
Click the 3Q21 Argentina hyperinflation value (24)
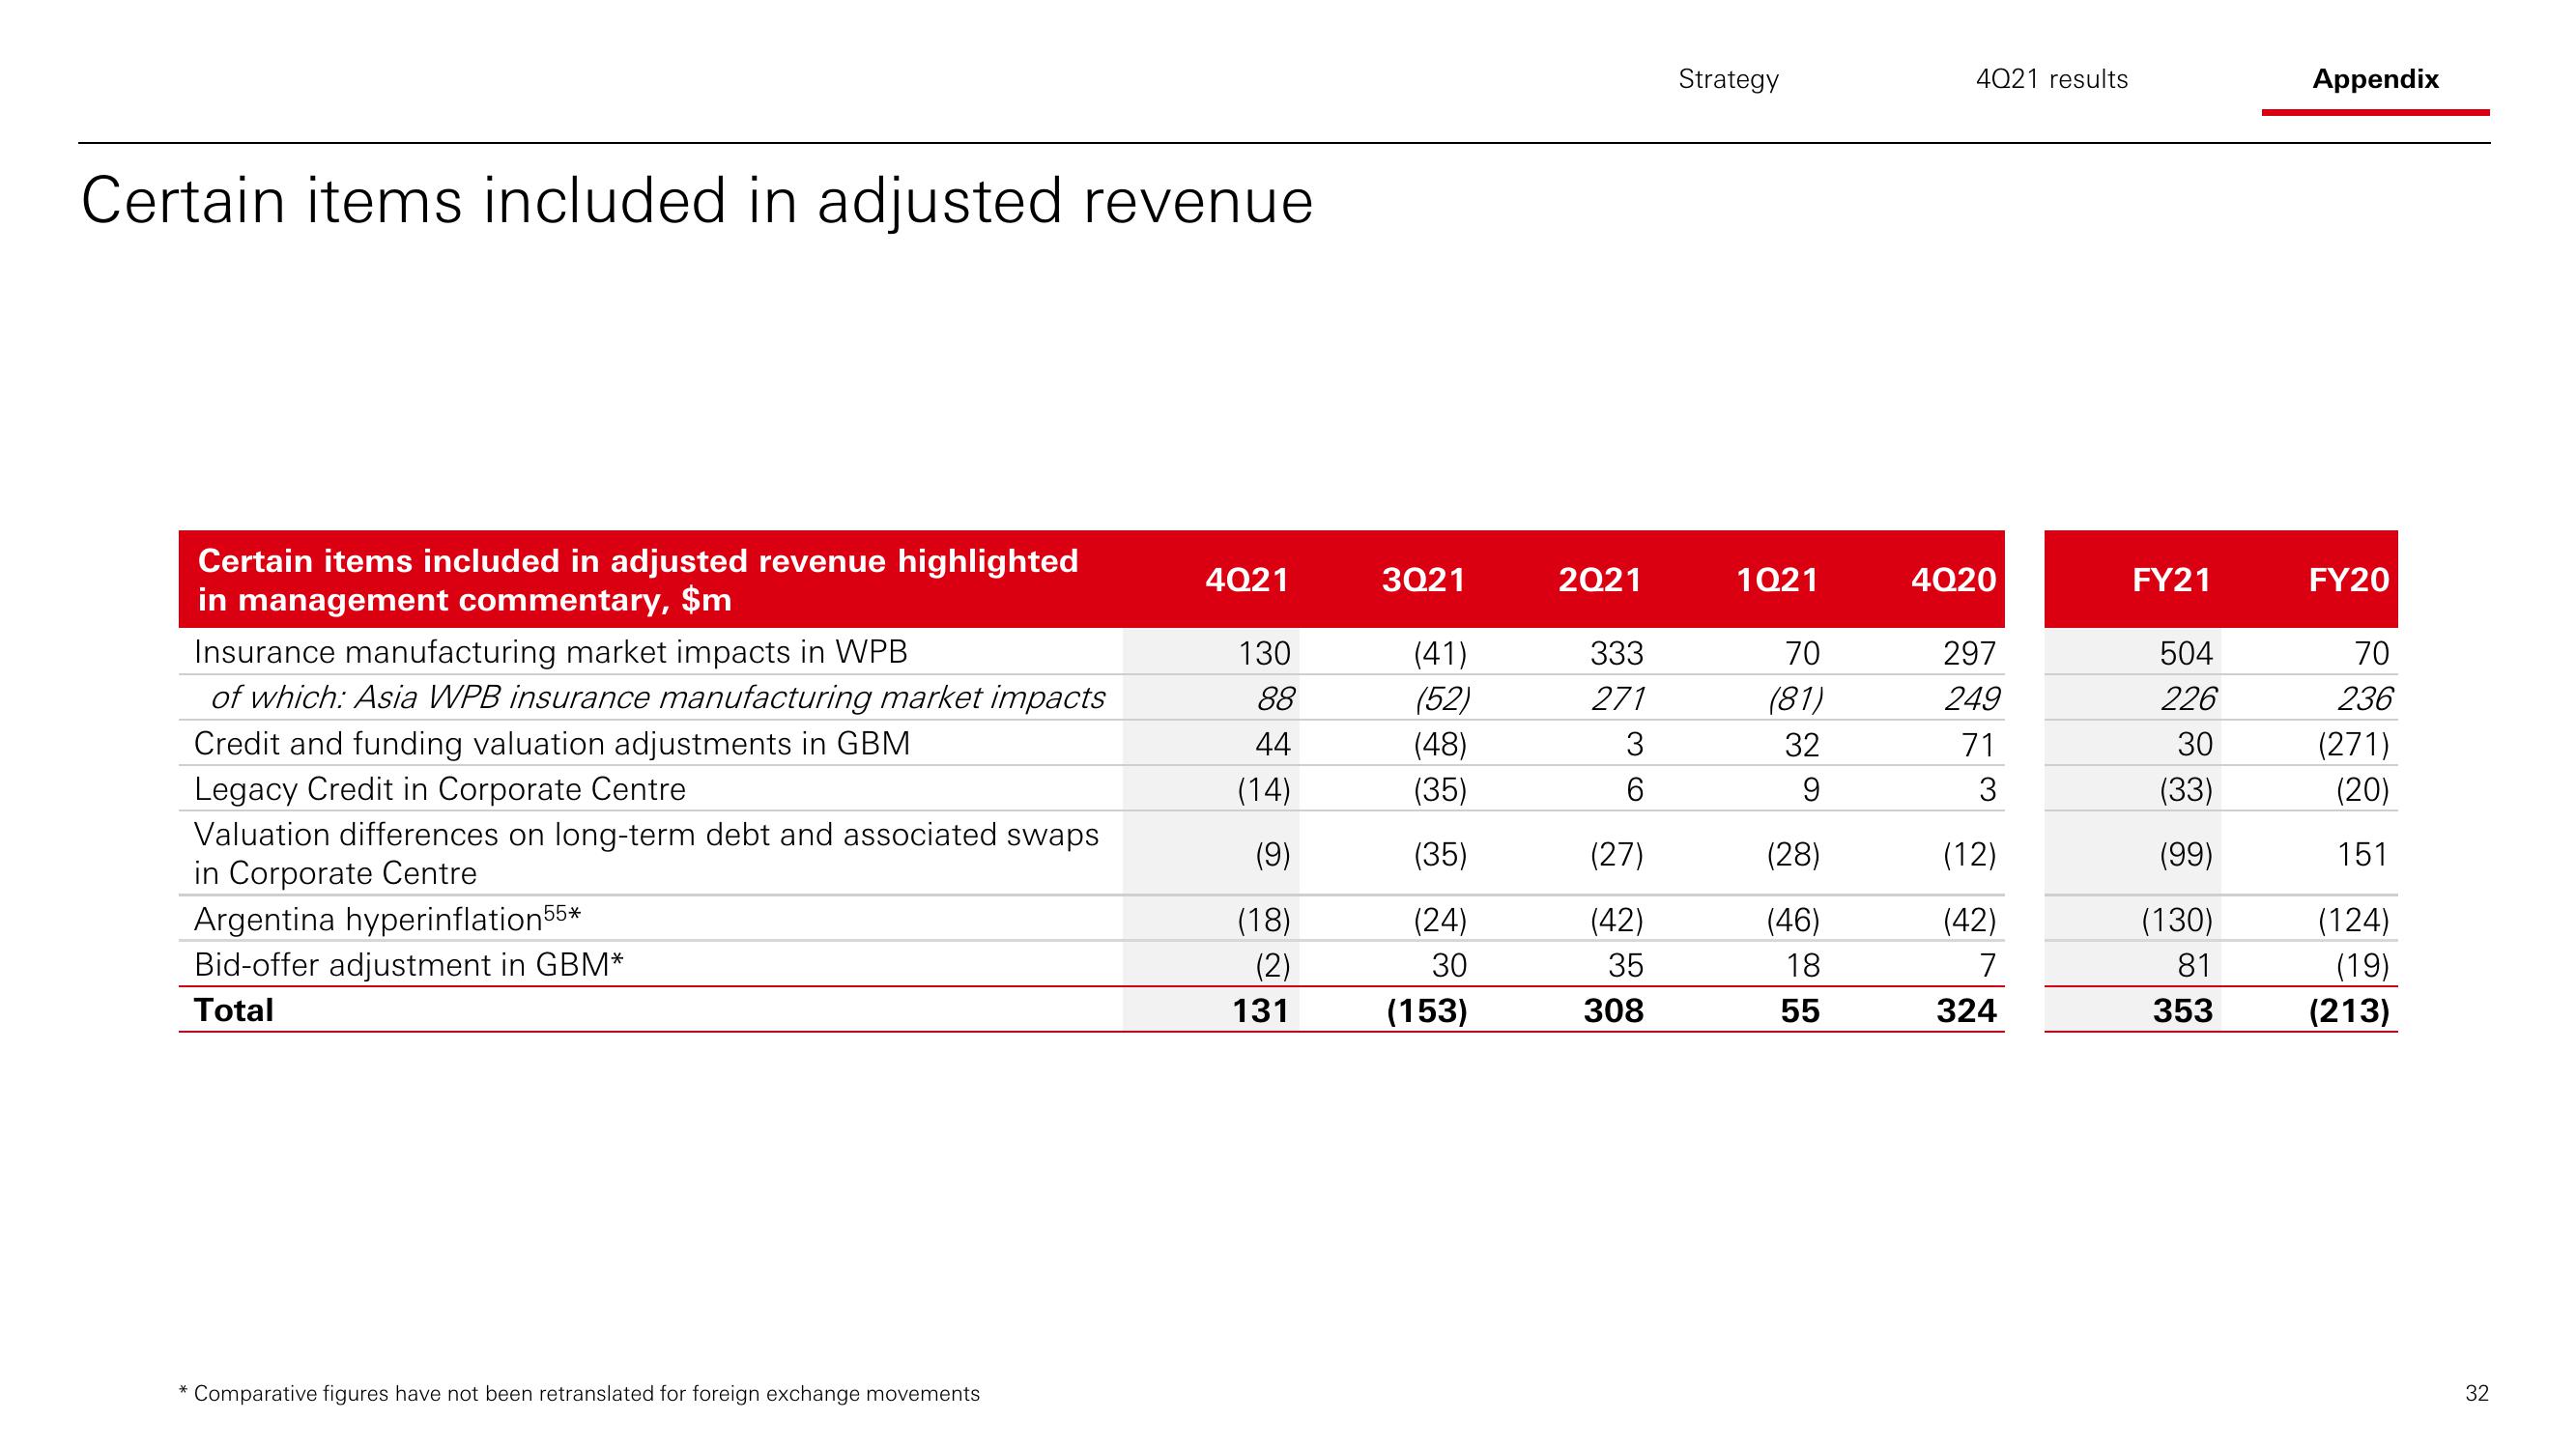tap(1440, 919)
